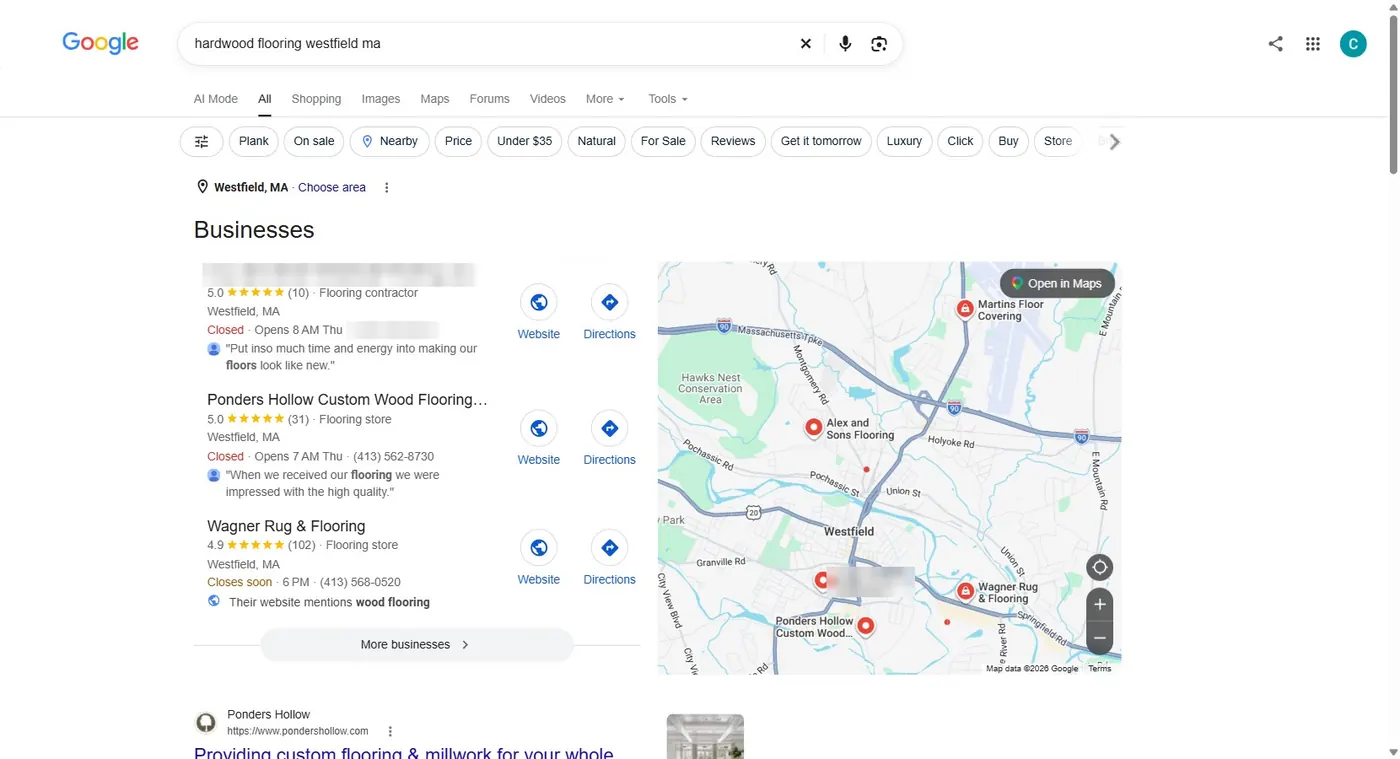Screen dimensions: 1400x759
Task: Start voice search with microphone
Action: (x=845, y=44)
